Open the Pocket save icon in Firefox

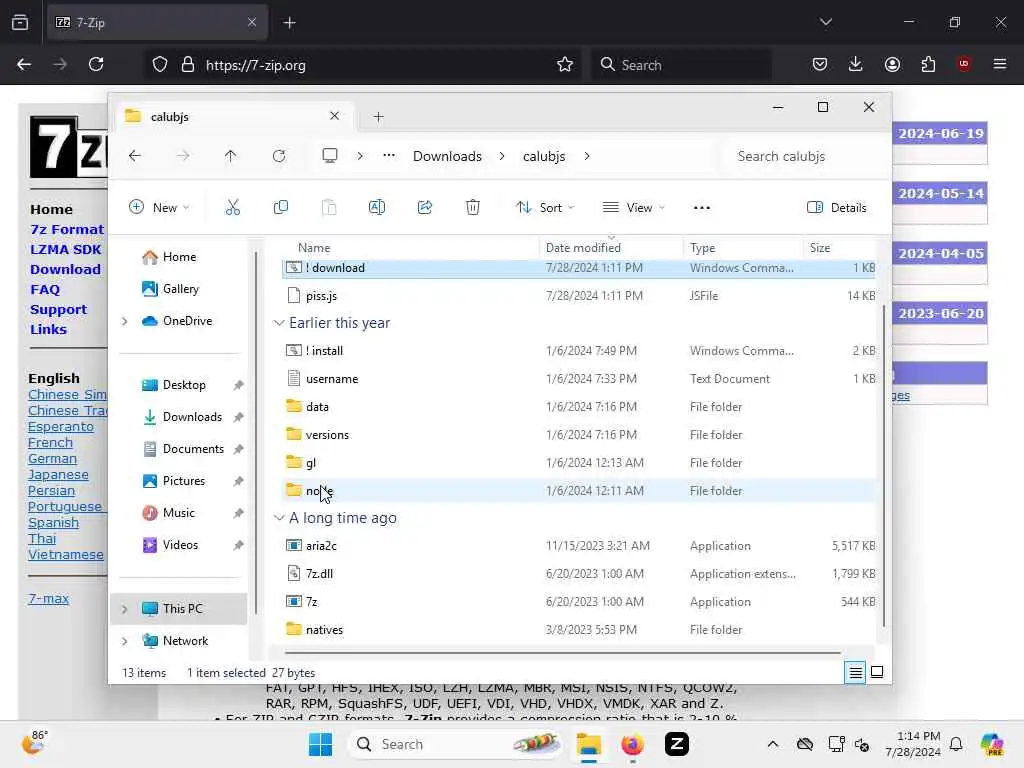pos(820,64)
